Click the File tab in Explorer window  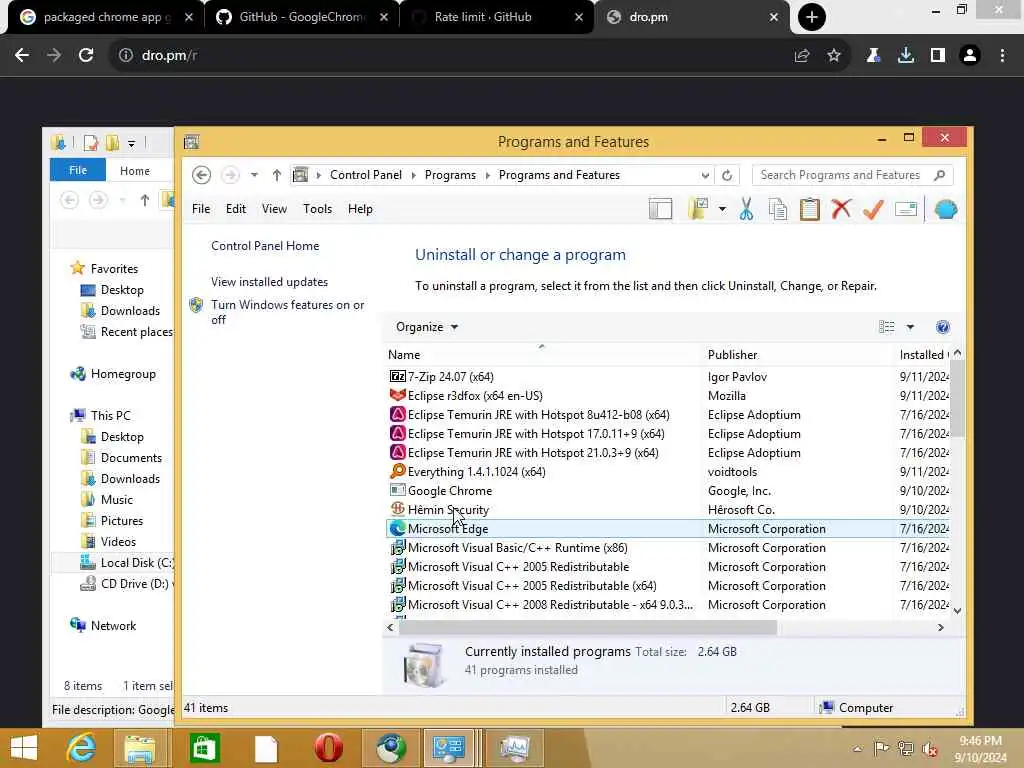pos(78,170)
